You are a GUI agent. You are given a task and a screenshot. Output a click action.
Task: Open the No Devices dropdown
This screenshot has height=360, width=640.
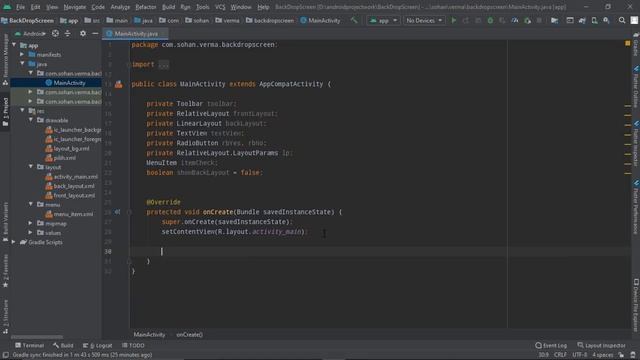click(x=424, y=20)
